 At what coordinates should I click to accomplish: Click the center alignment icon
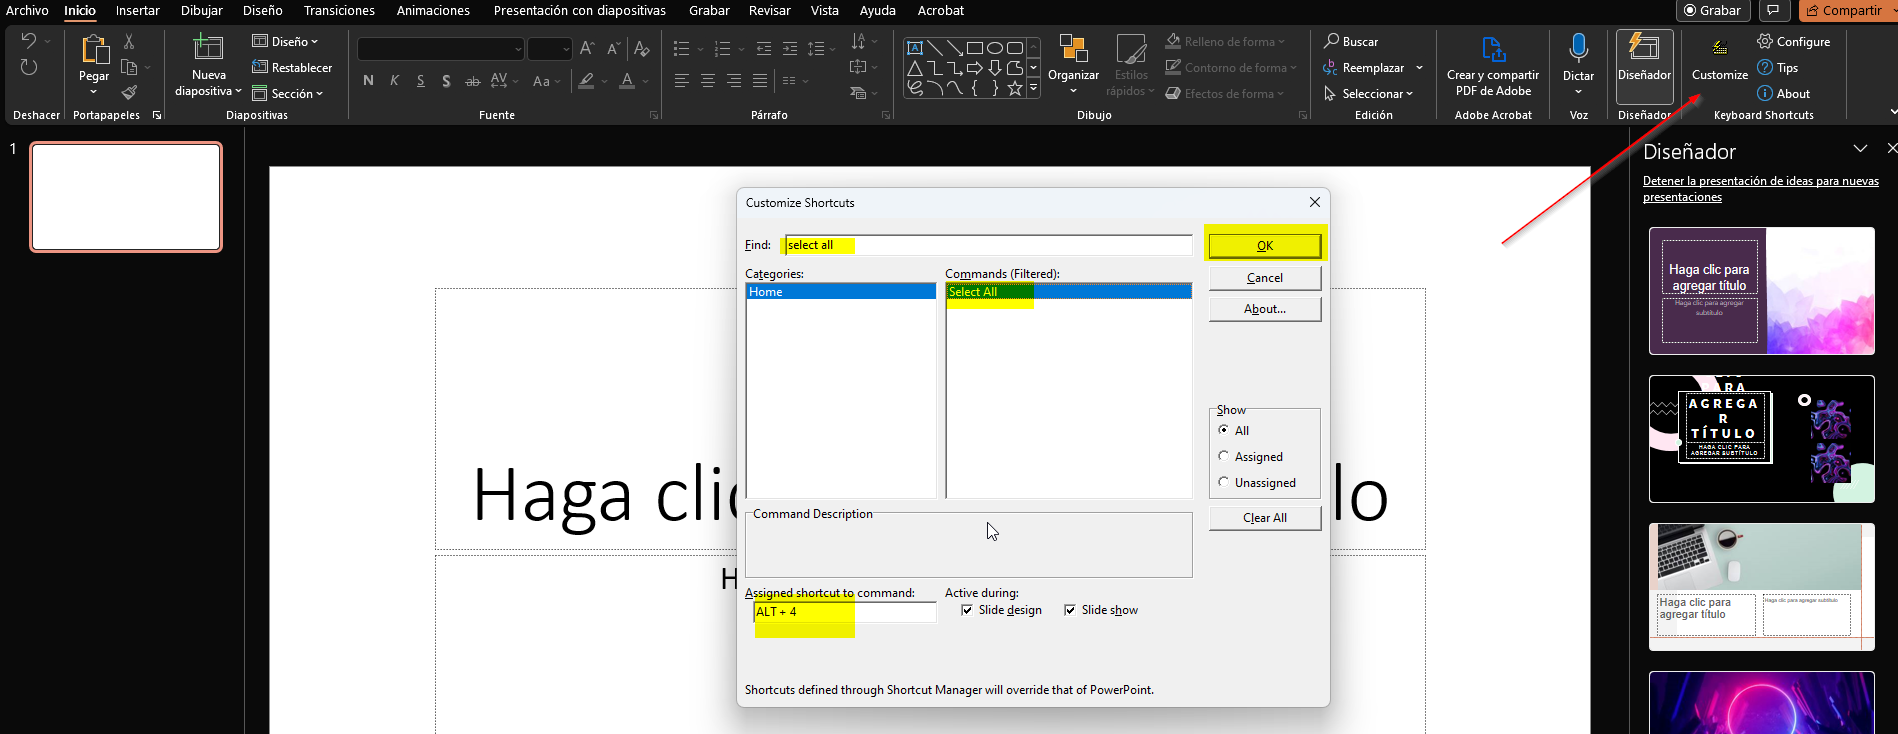pyautogui.click(x=708, y=81)
